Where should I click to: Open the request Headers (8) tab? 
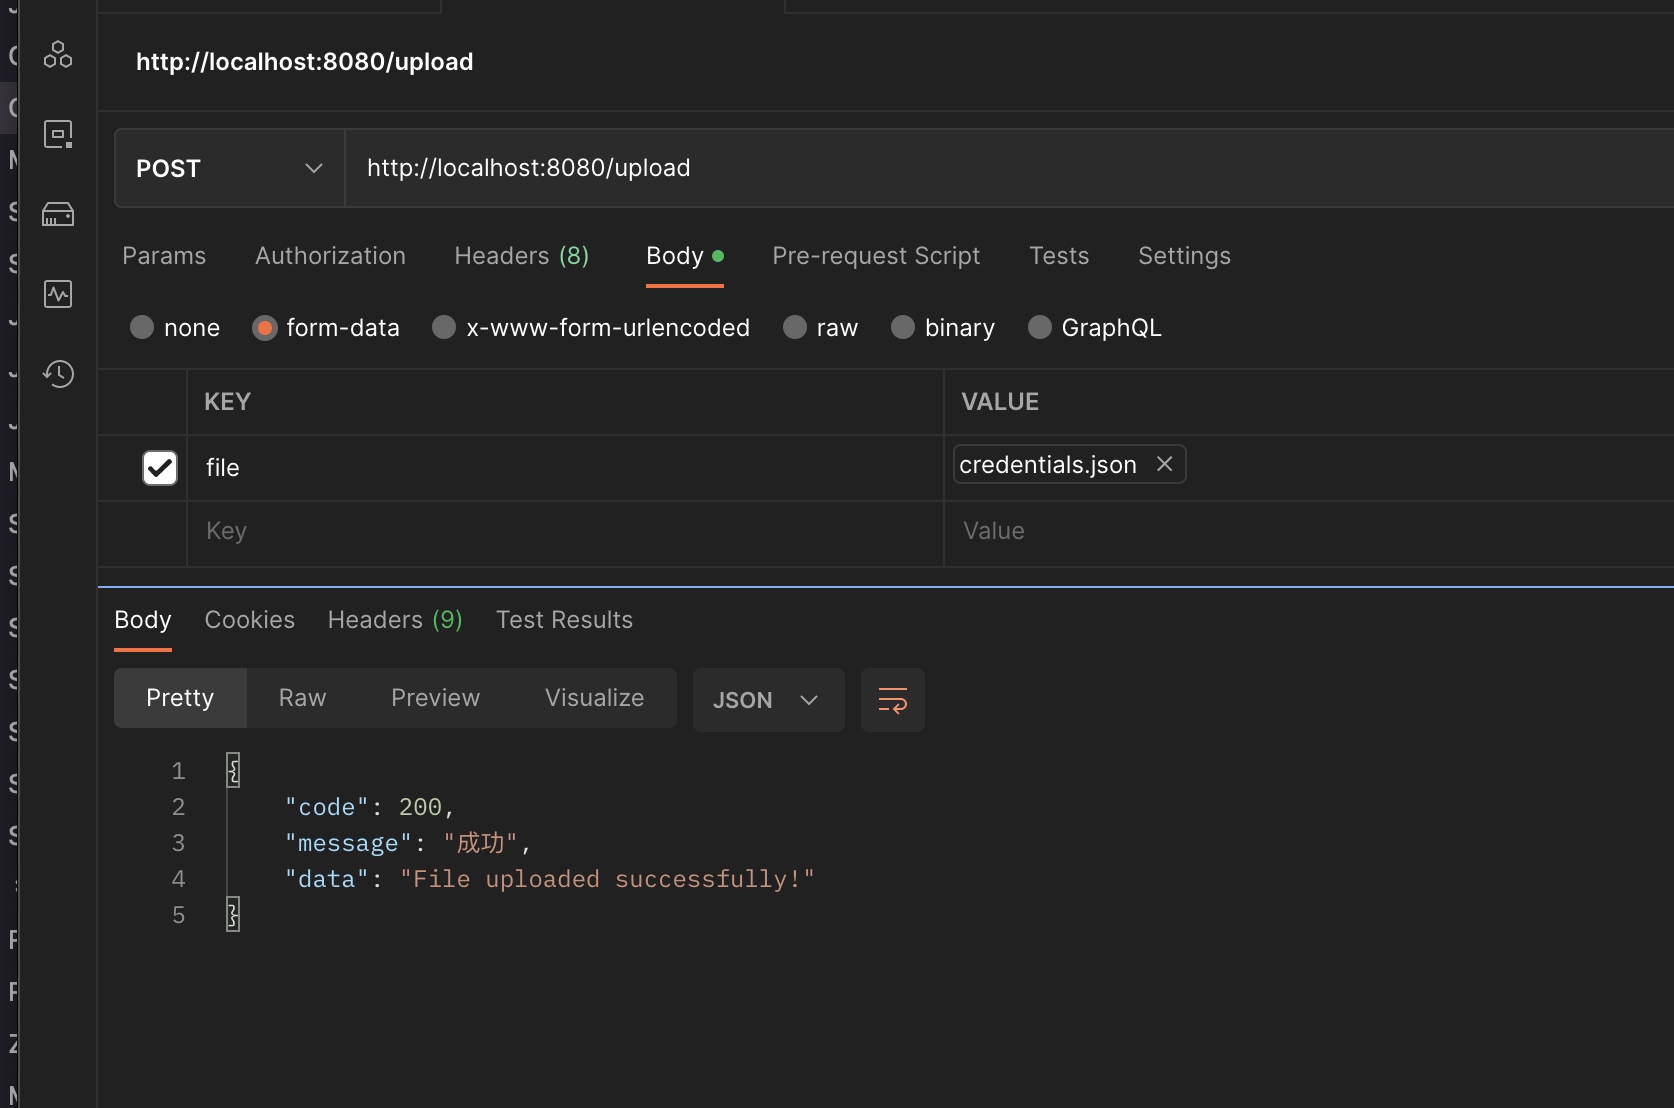521,256
